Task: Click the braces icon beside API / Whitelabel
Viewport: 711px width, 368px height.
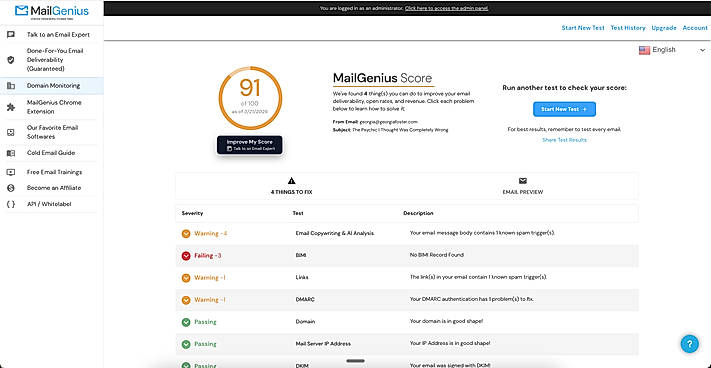Action: click(11, 204)
